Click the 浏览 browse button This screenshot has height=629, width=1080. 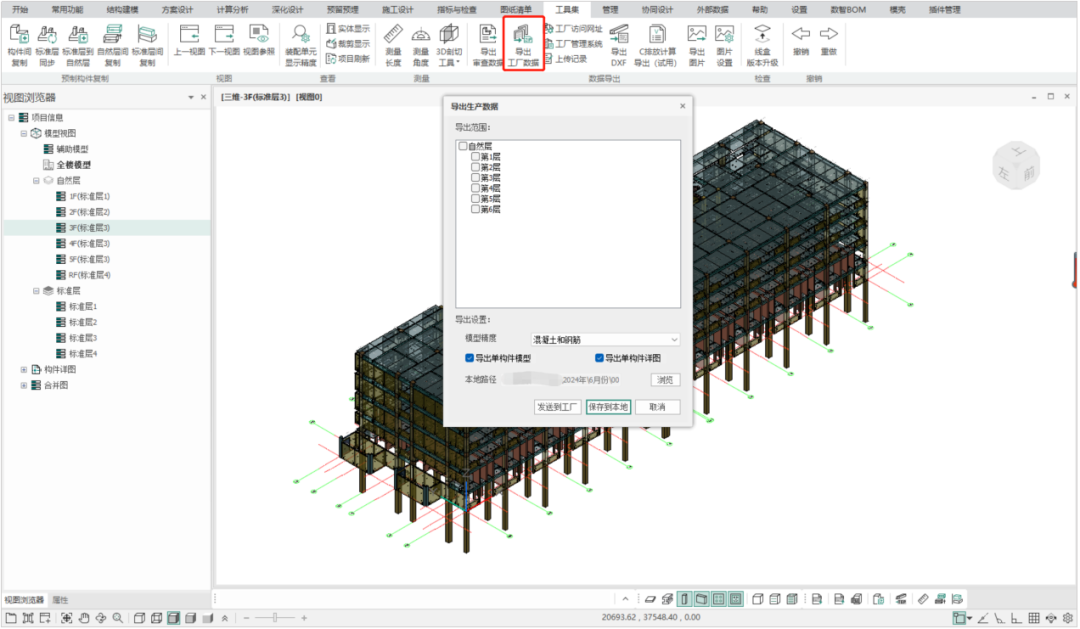[665, 380]
